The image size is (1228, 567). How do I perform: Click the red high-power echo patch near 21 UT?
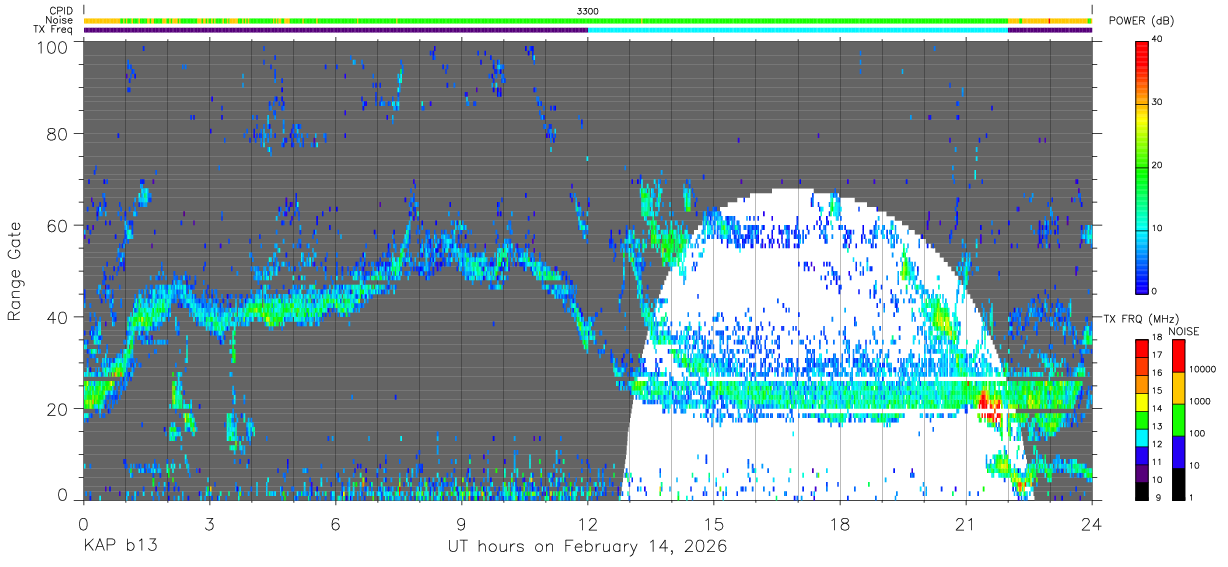tap(988, 404)
